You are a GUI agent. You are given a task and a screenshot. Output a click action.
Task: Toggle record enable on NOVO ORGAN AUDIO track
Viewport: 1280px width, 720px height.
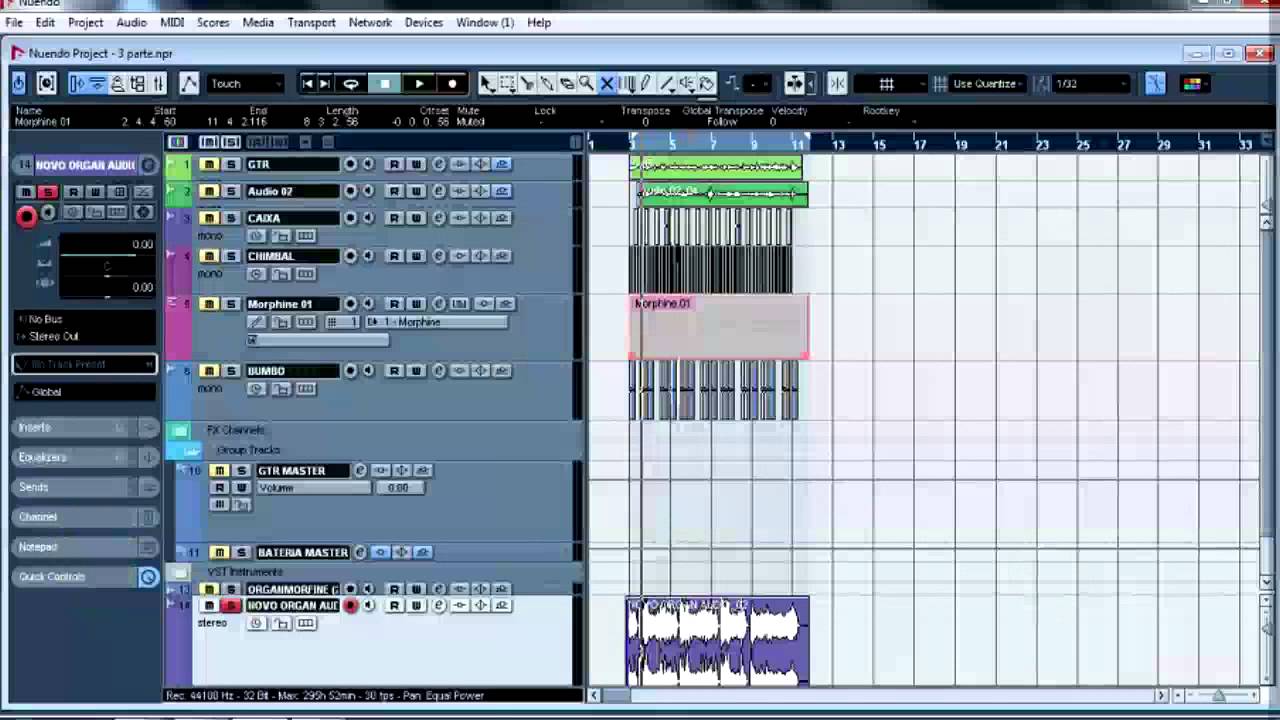click(350, 606)
